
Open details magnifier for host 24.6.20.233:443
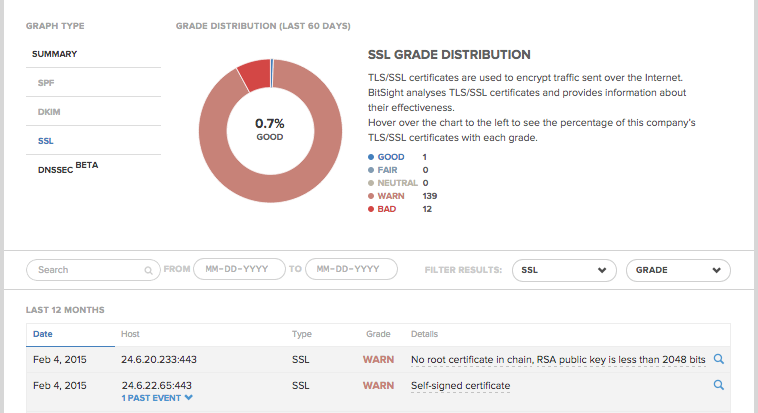[718, 359]
